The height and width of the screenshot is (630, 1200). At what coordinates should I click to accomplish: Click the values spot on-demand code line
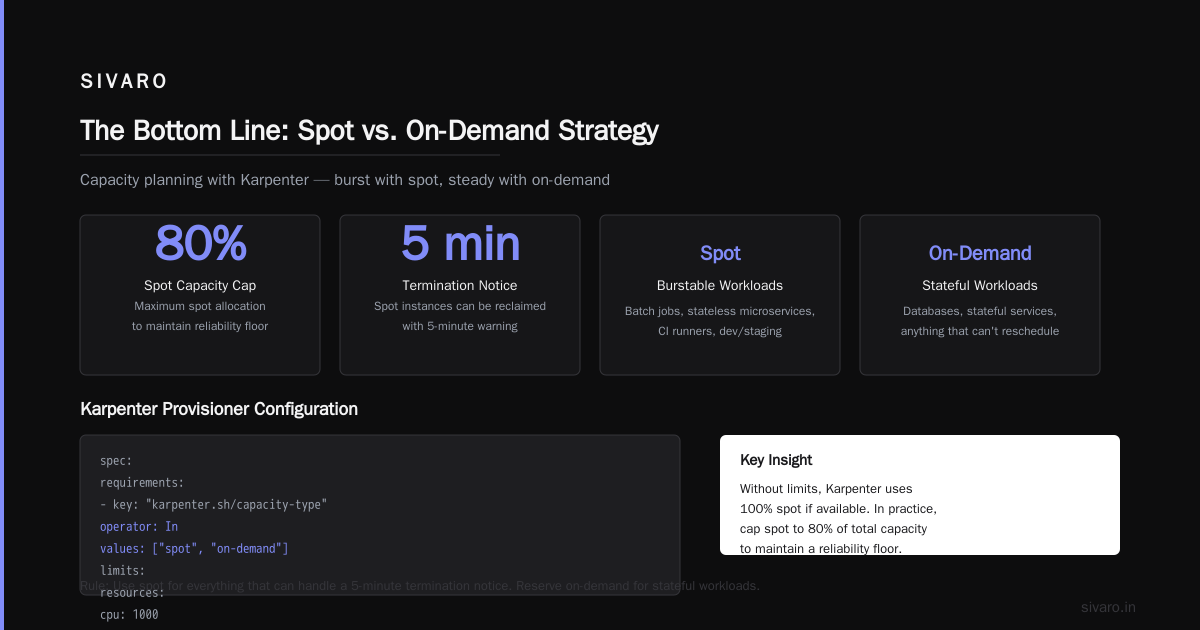click(x=194, y=549)
